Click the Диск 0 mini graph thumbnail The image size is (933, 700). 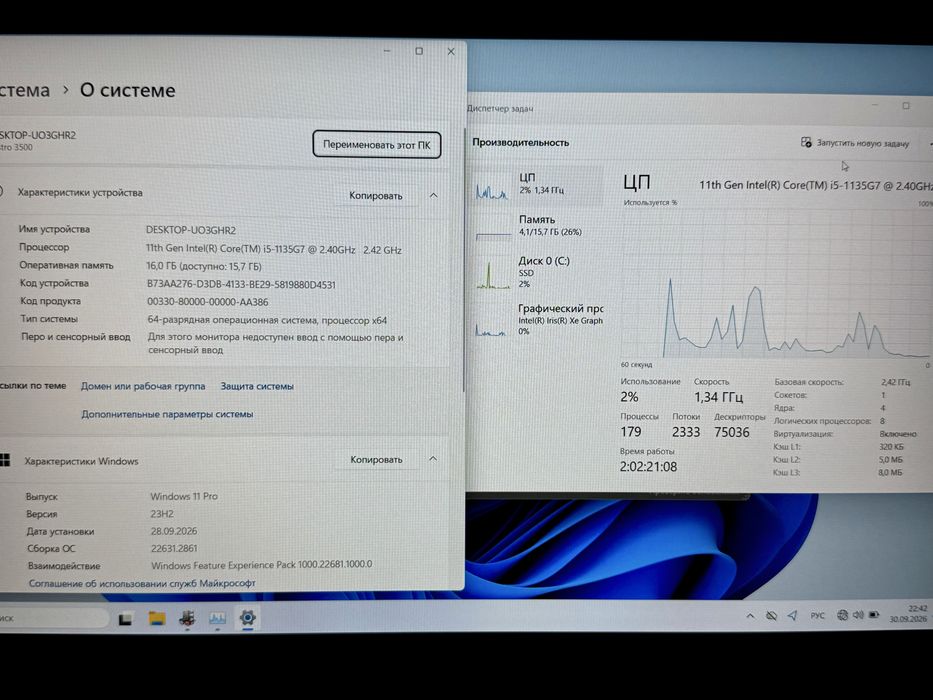pos(493,275)
